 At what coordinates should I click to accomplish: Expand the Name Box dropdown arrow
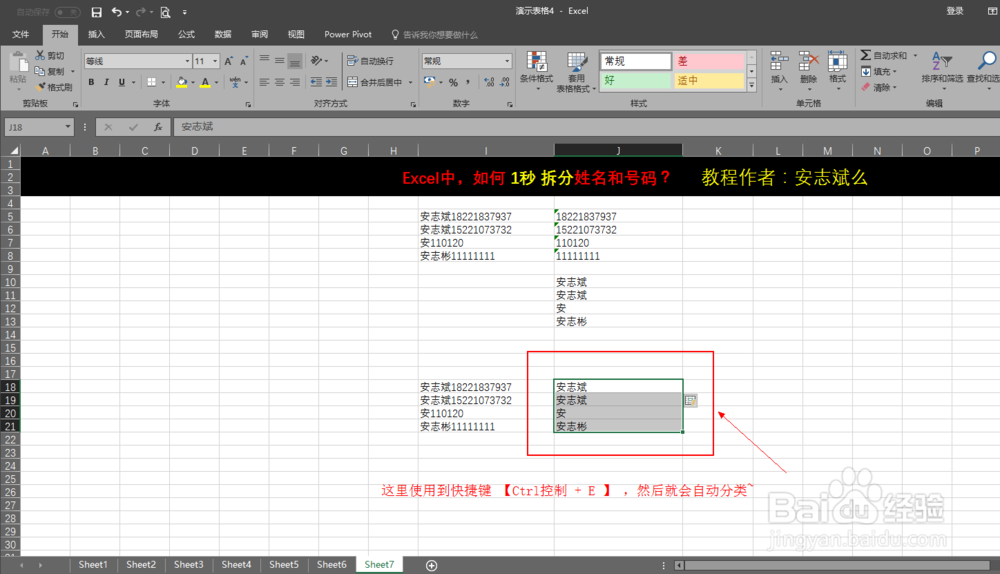pyautogui.click(x=68, y=127)
